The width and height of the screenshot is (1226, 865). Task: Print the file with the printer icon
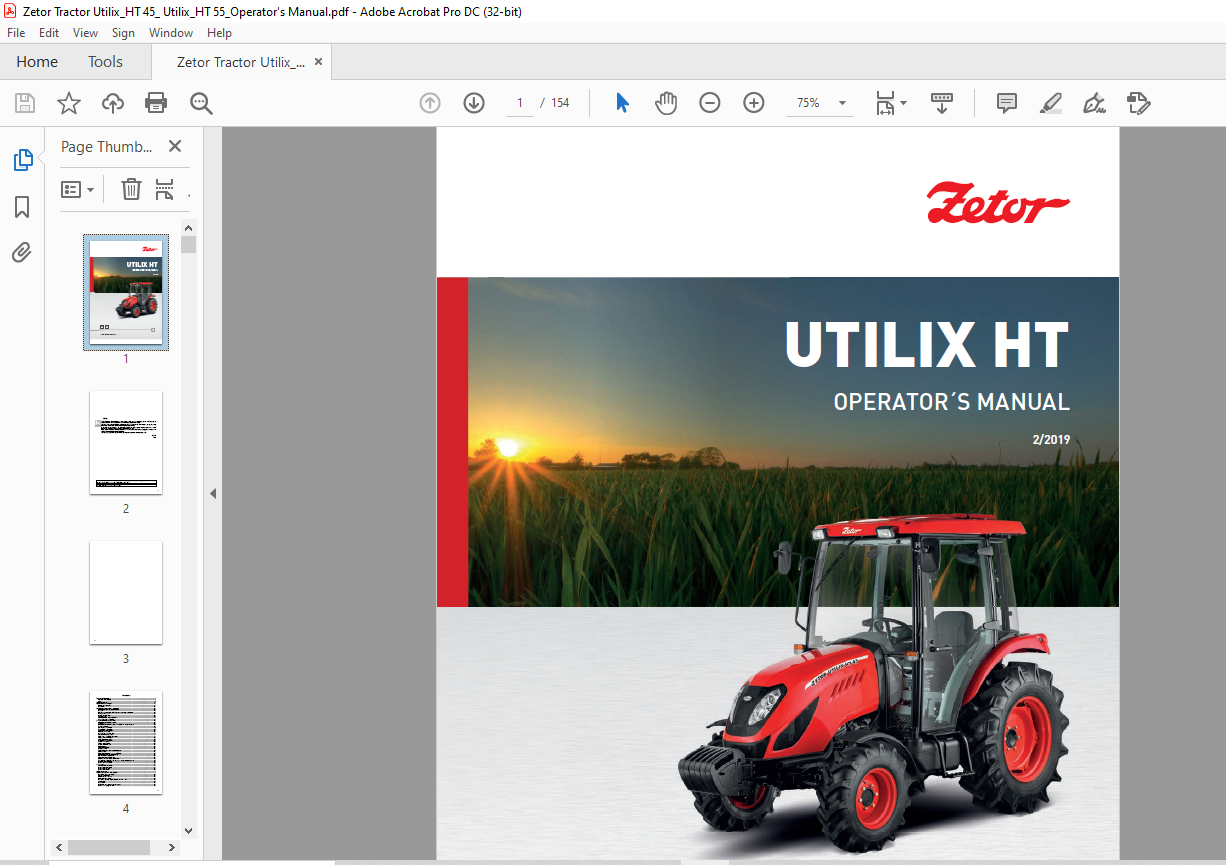click(x=156, y=103)
